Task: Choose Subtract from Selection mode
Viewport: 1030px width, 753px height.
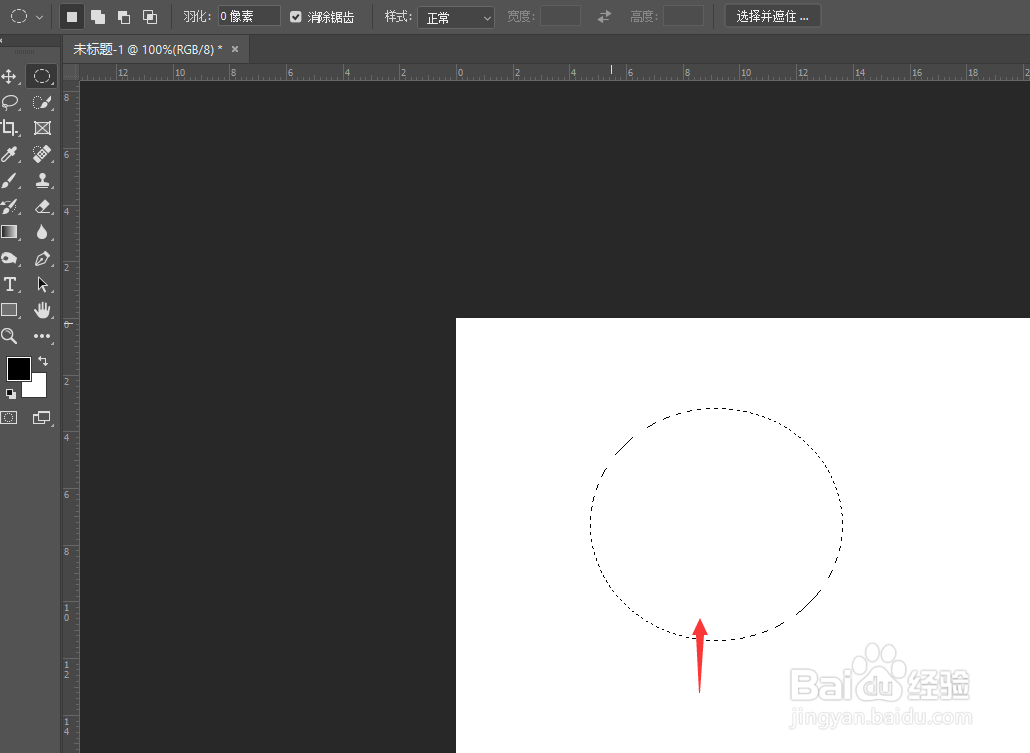Action: [x=123, y=16]
